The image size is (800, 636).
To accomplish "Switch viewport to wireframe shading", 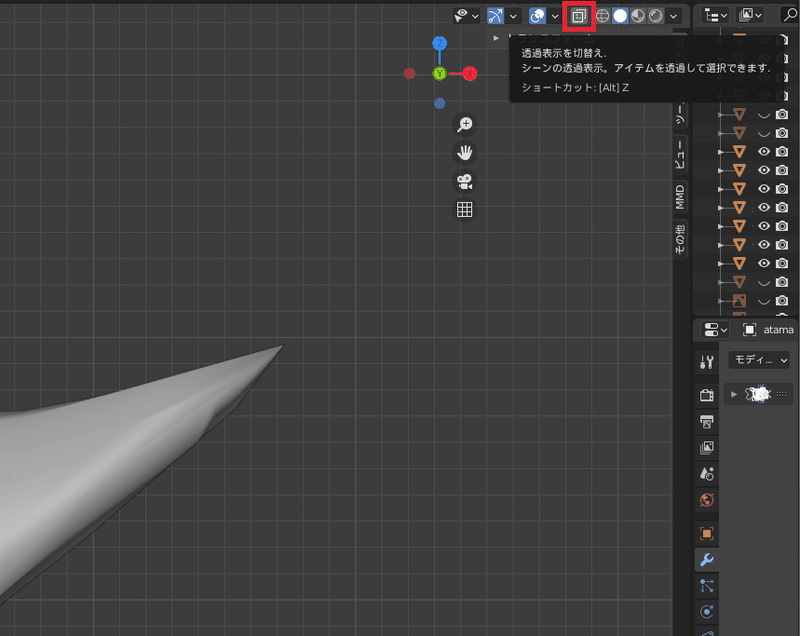I will [x=603, y=16].
